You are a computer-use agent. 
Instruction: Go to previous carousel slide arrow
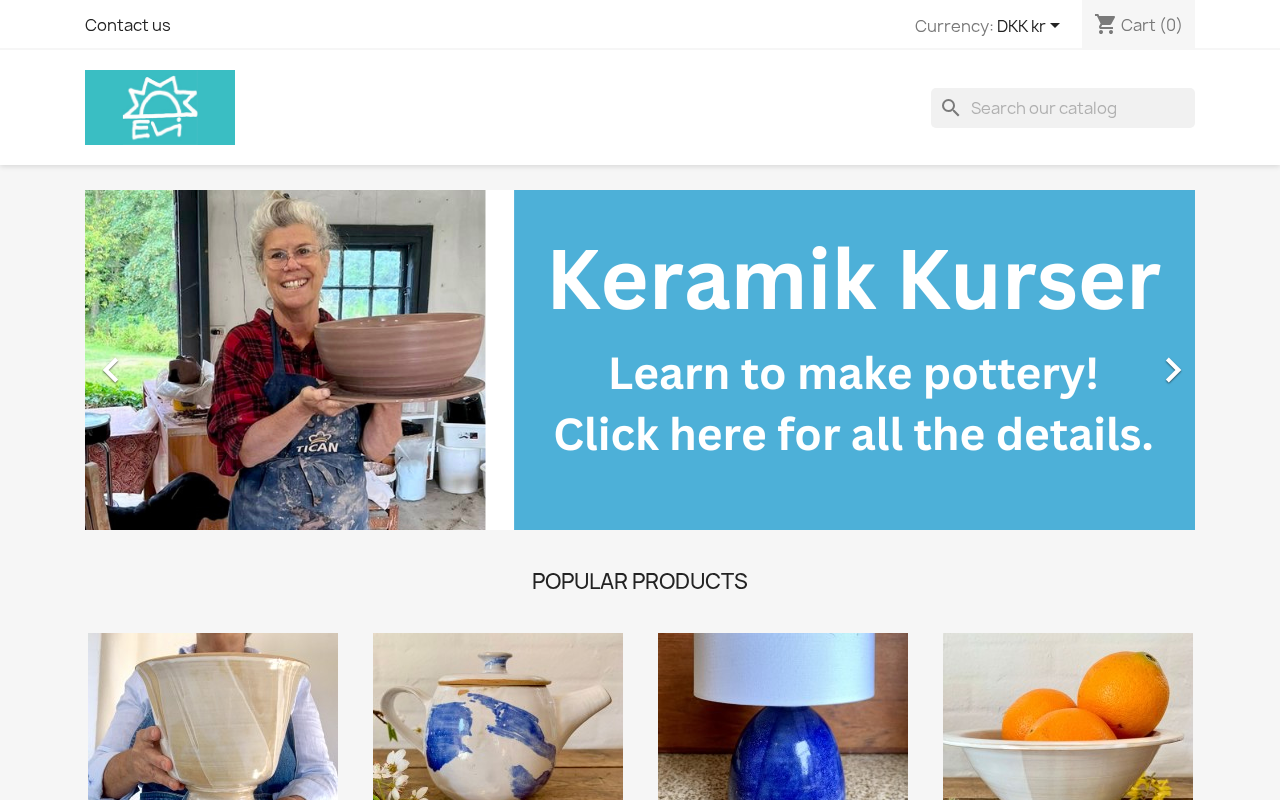(x=109, y=371)
